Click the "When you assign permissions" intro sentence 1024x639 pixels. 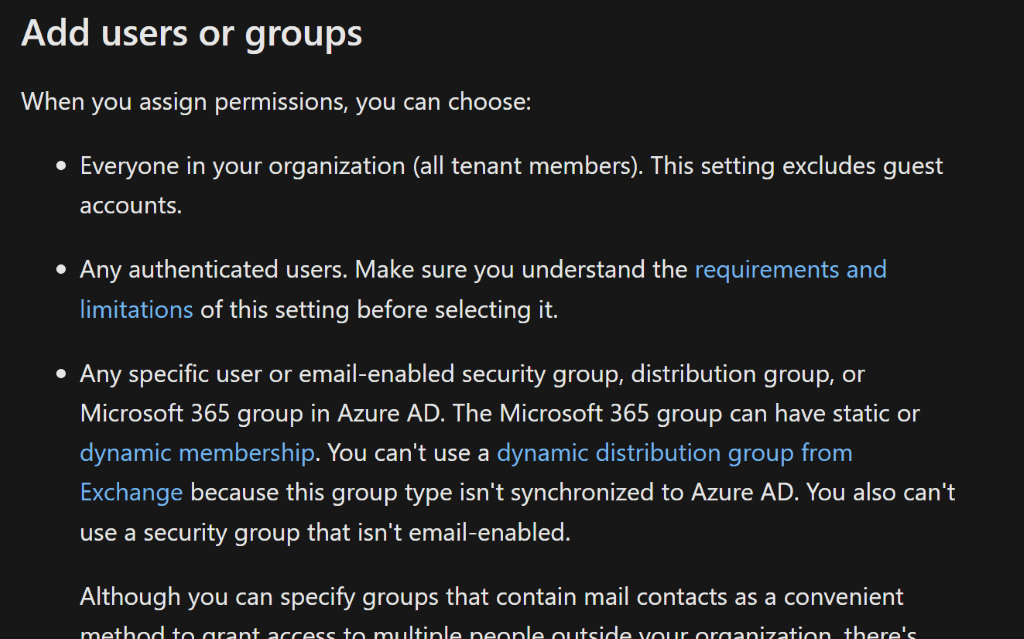coord(275,102)
